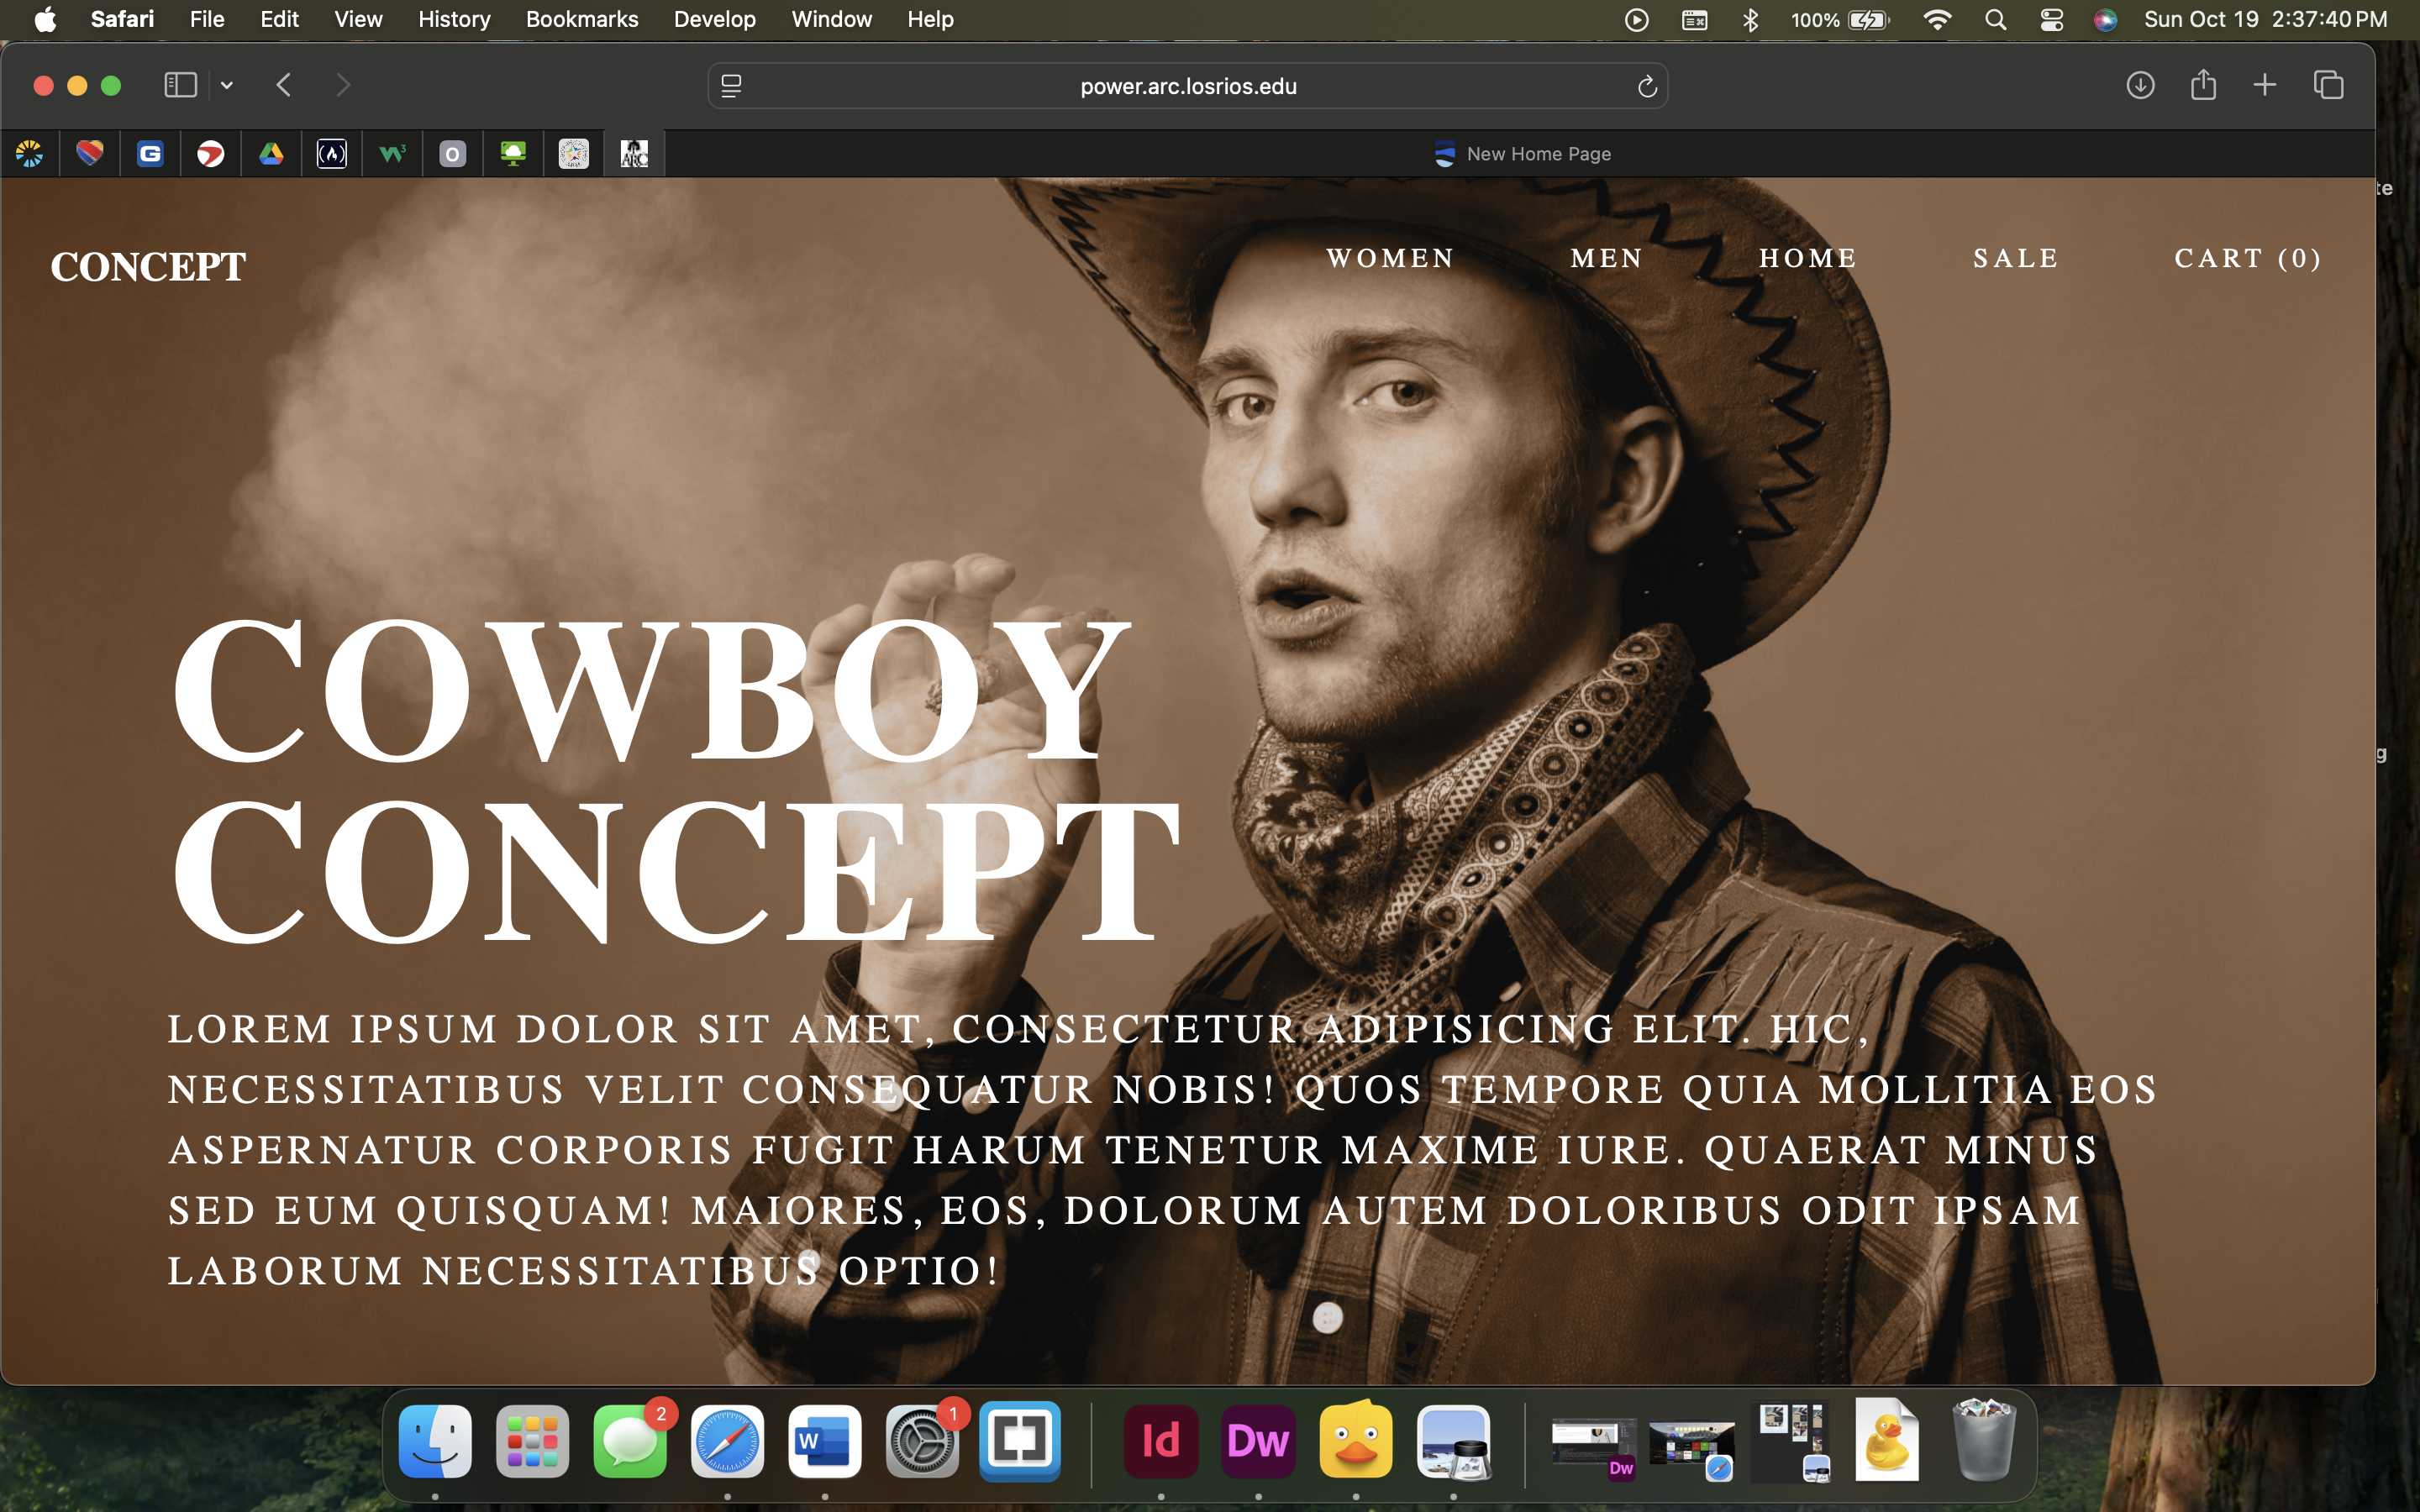Image resolution: width=2420 pixels, height=1512 pixels.
Task: Click the Wi-Fi status icon
Action: pyautogui.click(x=1937, y=20)
